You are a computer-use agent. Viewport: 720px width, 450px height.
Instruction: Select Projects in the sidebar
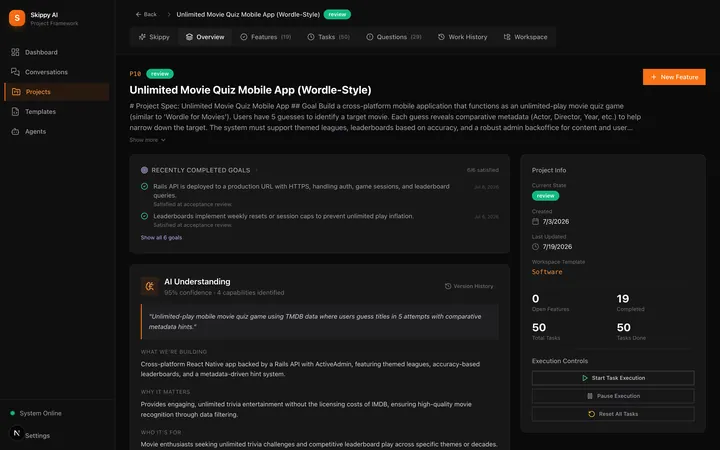point(57,92)
